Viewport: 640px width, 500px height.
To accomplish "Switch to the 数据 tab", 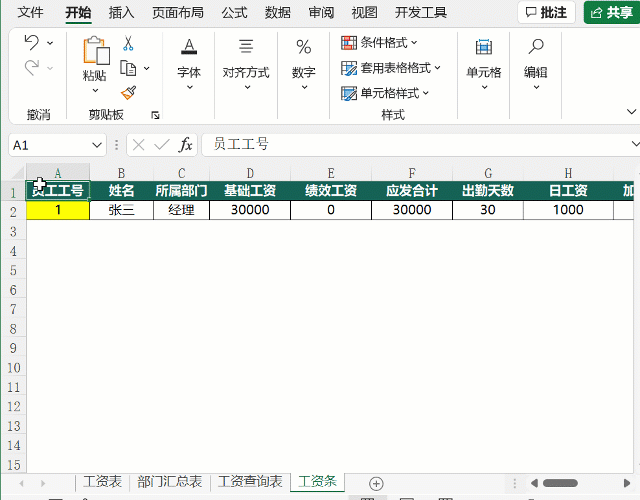I will (278, 13).
